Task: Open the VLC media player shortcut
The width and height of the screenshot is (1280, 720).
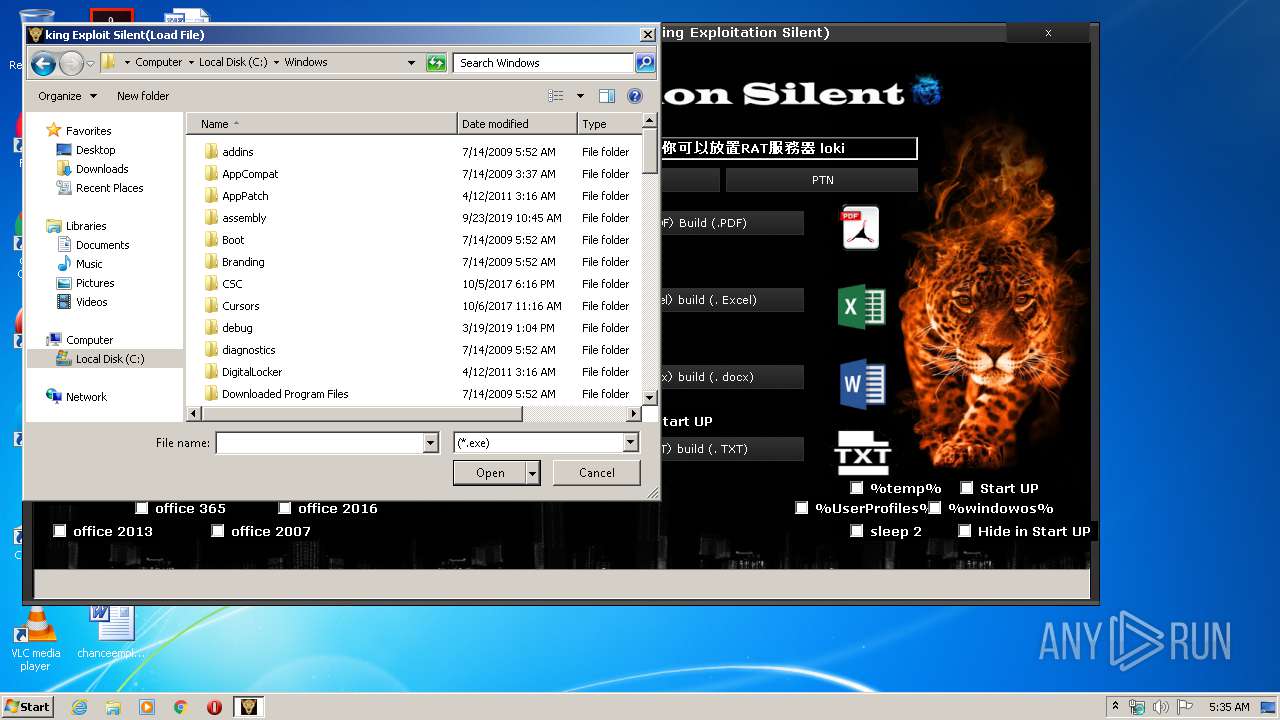Action: [x=35, y=639]
